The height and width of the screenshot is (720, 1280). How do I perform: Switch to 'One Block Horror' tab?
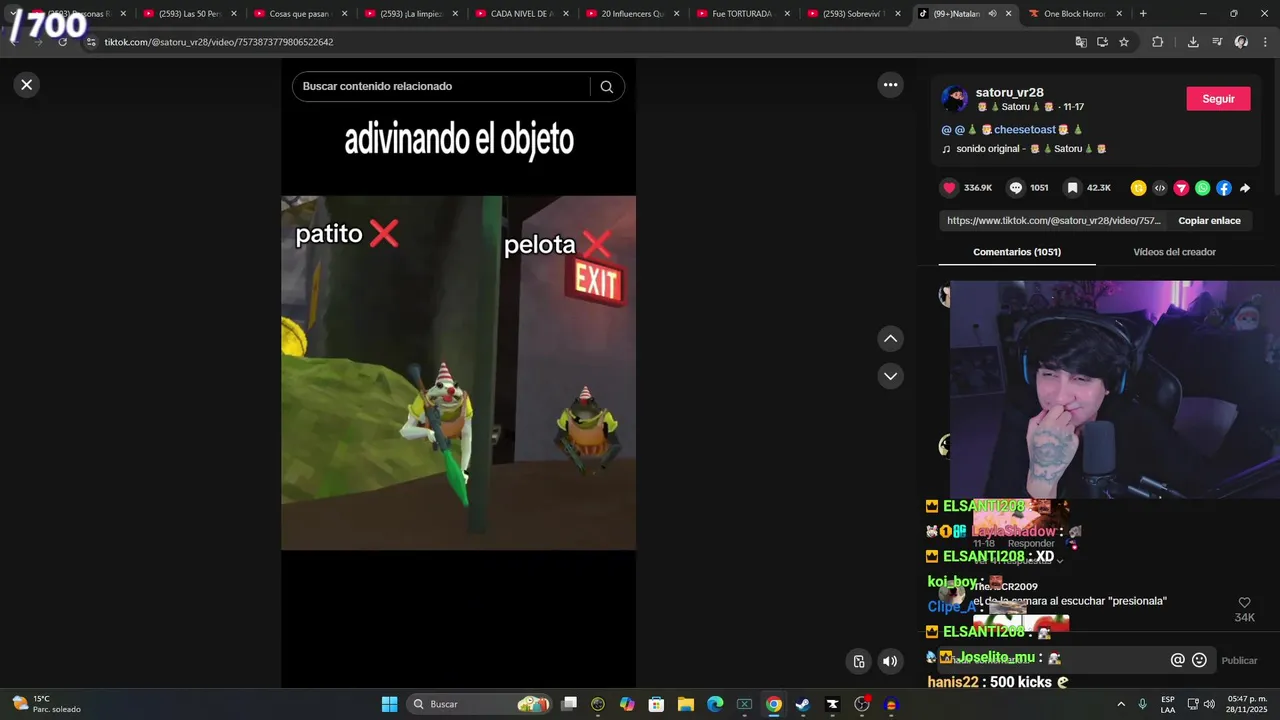click(x=1075, y=14)
